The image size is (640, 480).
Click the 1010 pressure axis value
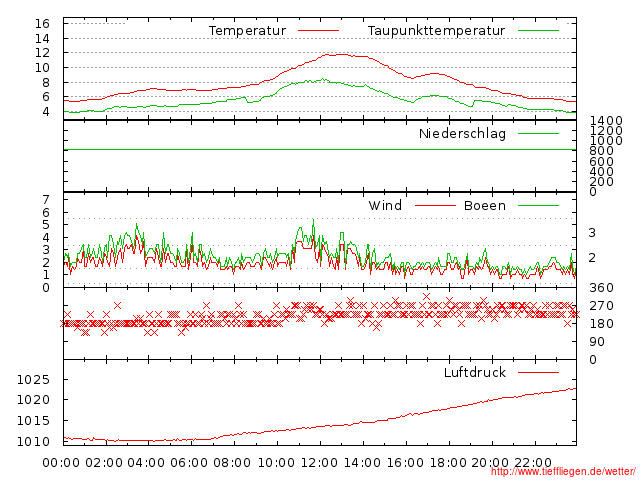(33, 441)
